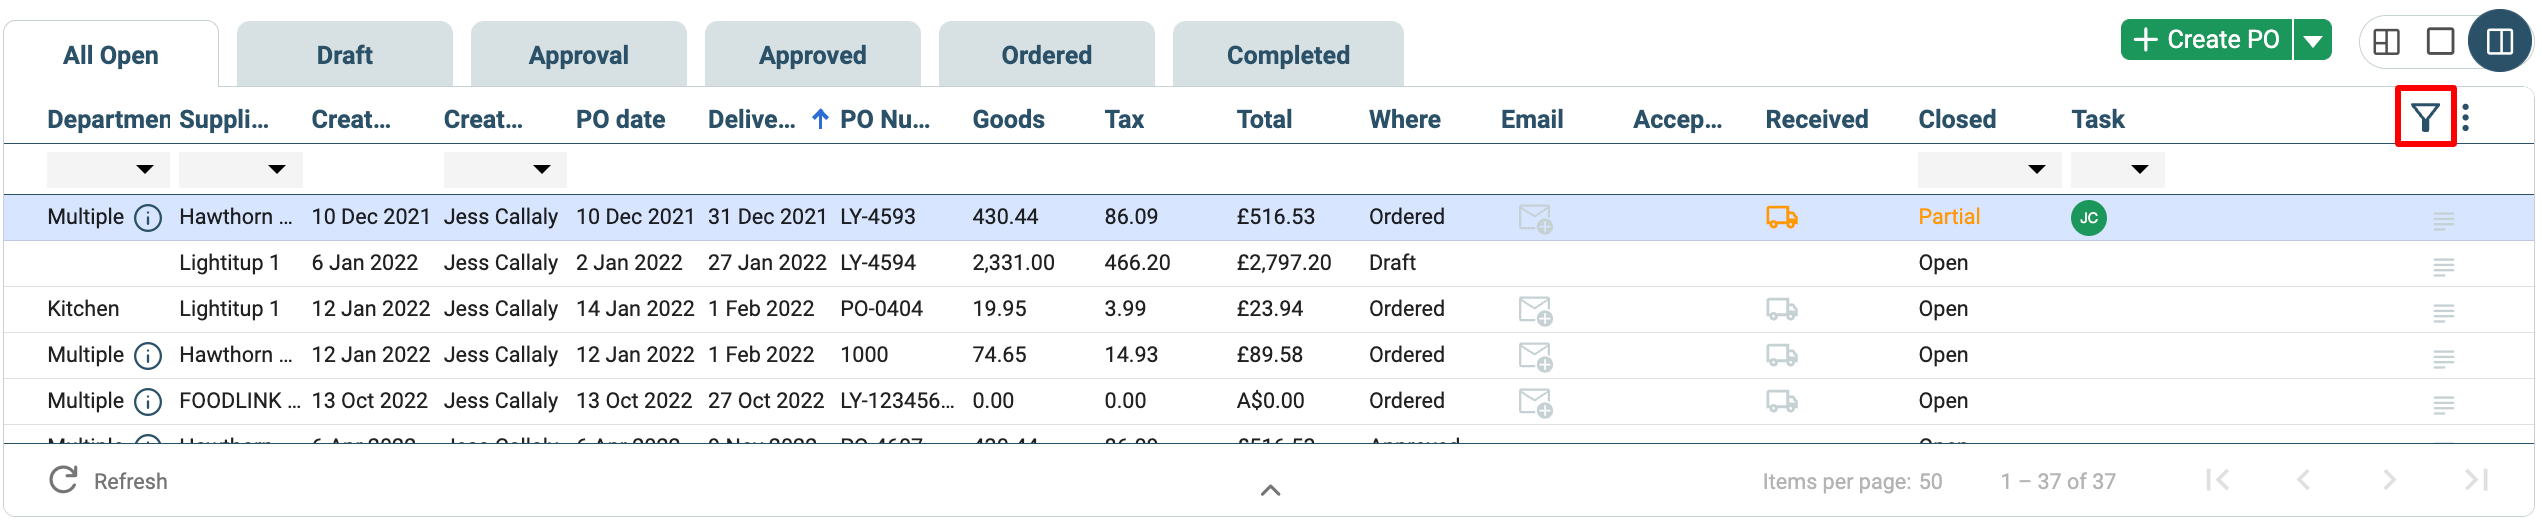Click the info icon beside first Multiple
The width and height of the screenshot is (2542, 522).
(148, 217)
